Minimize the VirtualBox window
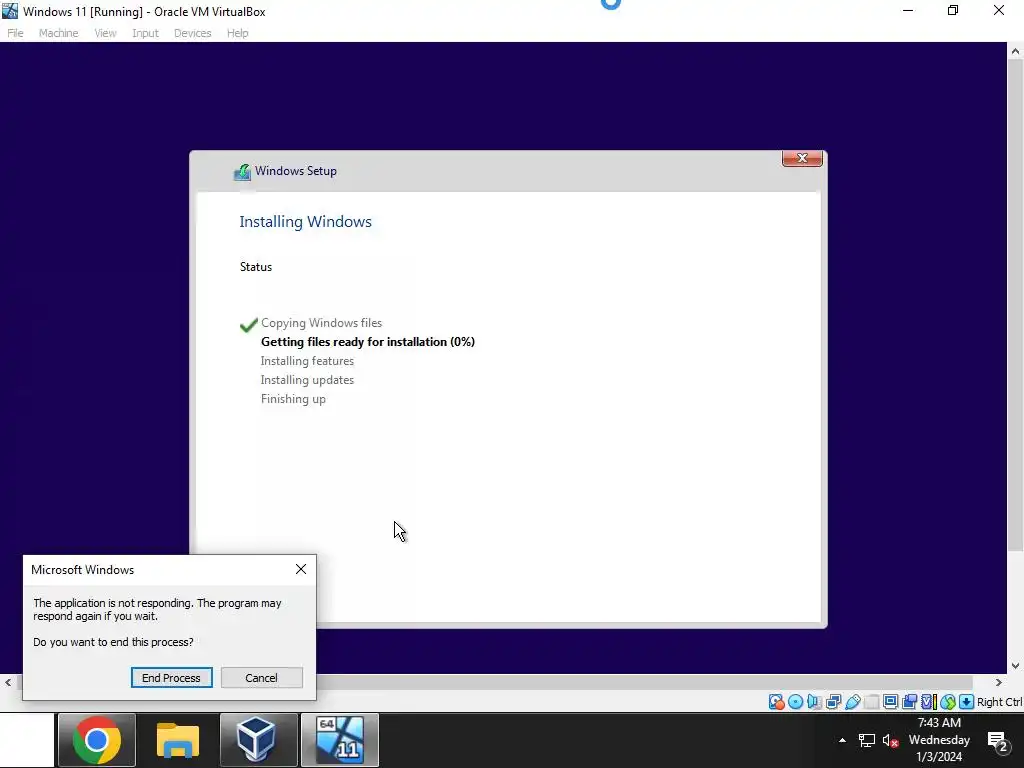Image resolution: width=1024 pixels, height=768 pixels. tap(908, 10)
